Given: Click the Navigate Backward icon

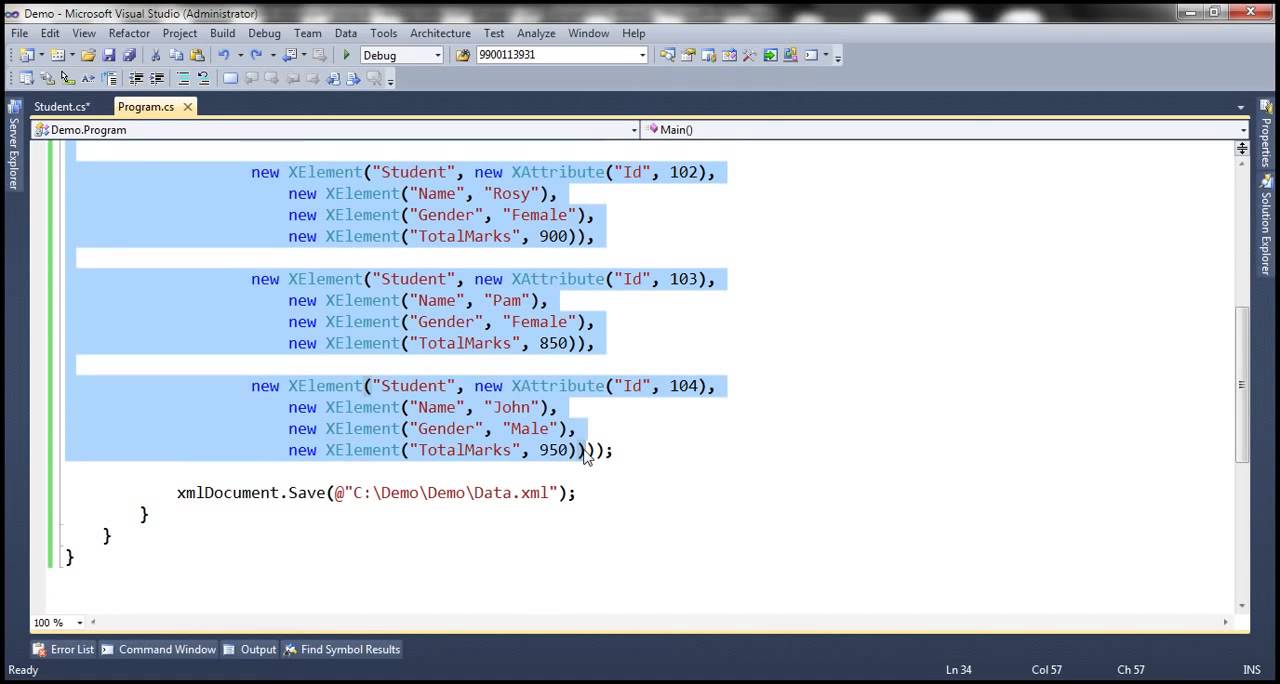Looking at the screenshot, I should pos(289,55).
